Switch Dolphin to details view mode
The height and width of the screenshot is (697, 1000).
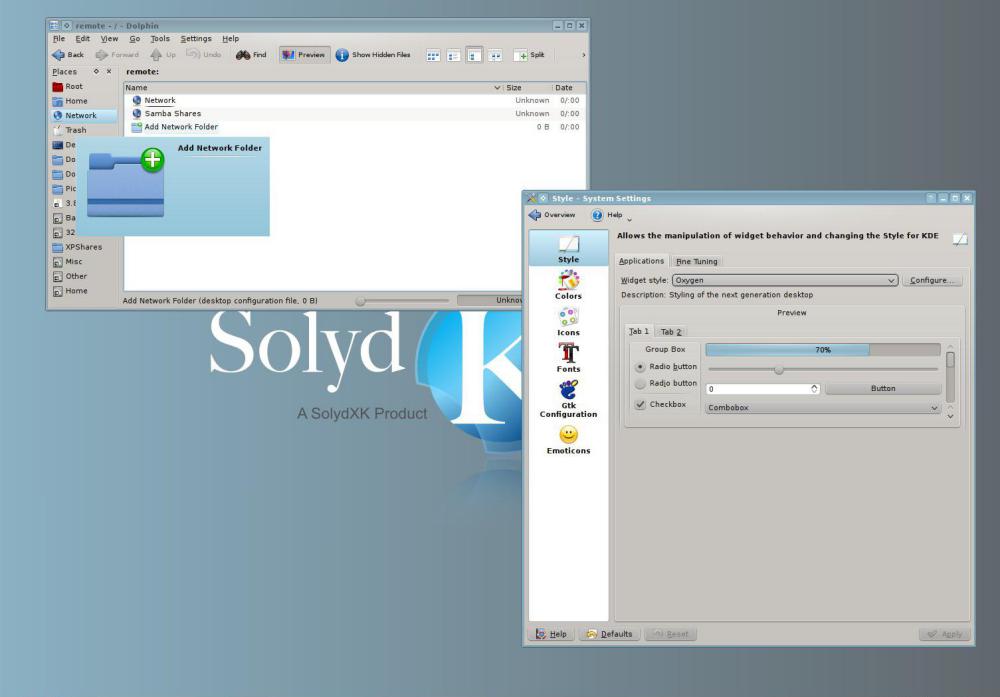[474, 55]
